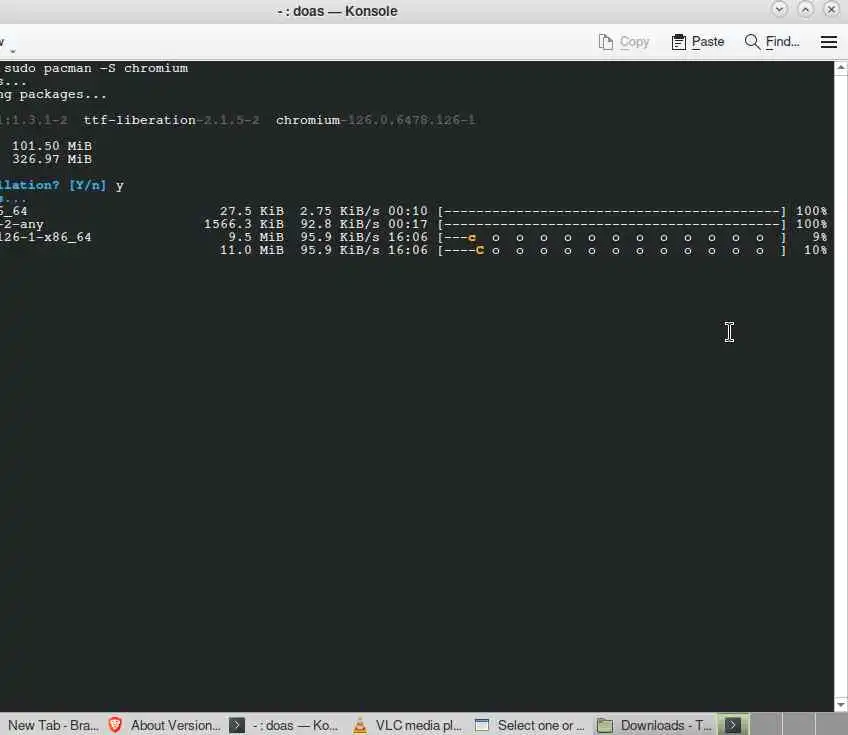Click the '-2-any' package row text
The height and width of the screenshot is (735, 848).
[22, 224]
